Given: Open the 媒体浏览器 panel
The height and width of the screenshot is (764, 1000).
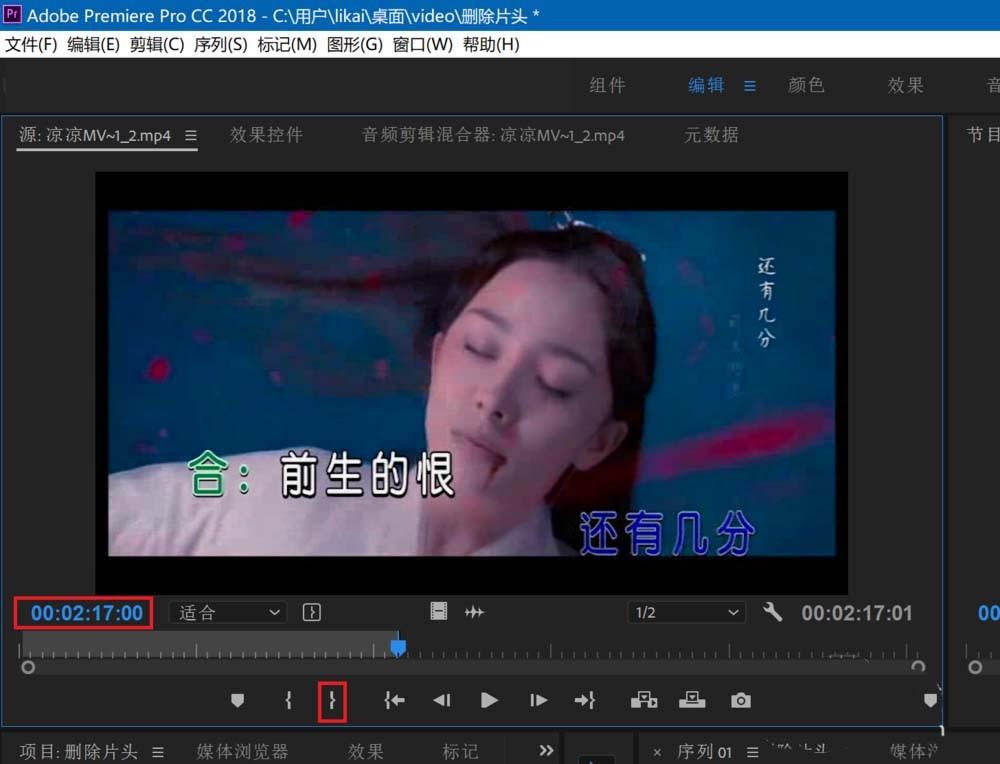Looking at the screenshot, I should (x=243, y=750).
